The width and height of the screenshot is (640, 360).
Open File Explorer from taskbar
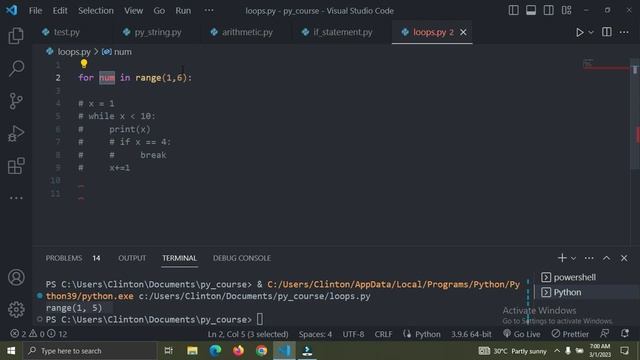192,351
